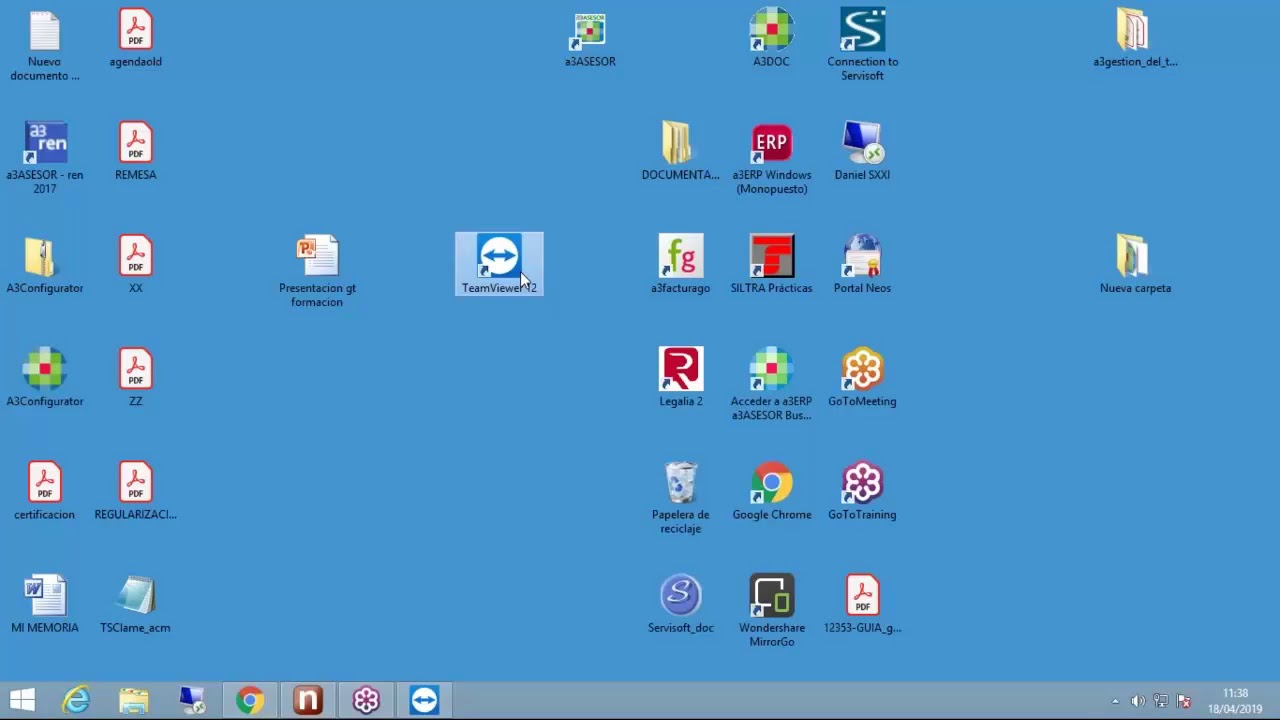Screen dimensions: 1280x720
Task: Select the TSClame_acm desktop icon
Action: tap(135, 604)
